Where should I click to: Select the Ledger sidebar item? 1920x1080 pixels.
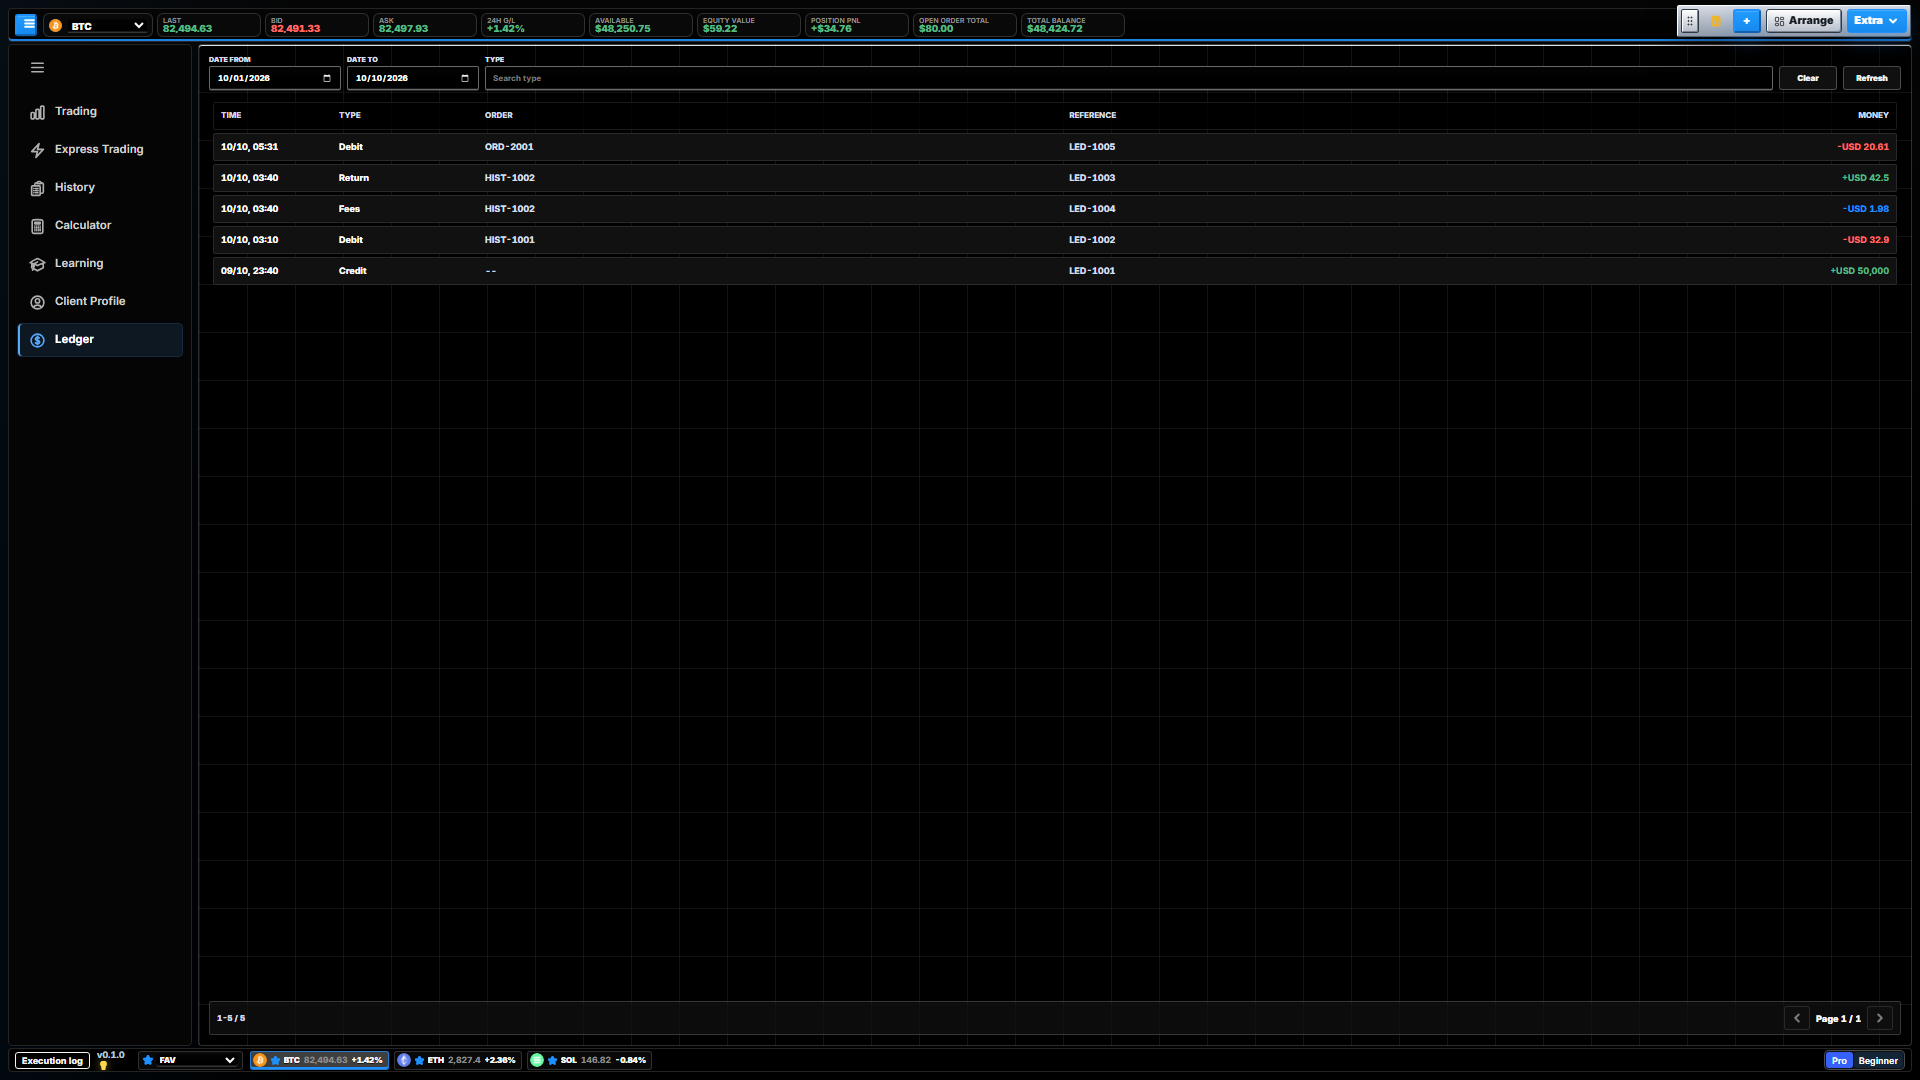(x=100, y=340)
